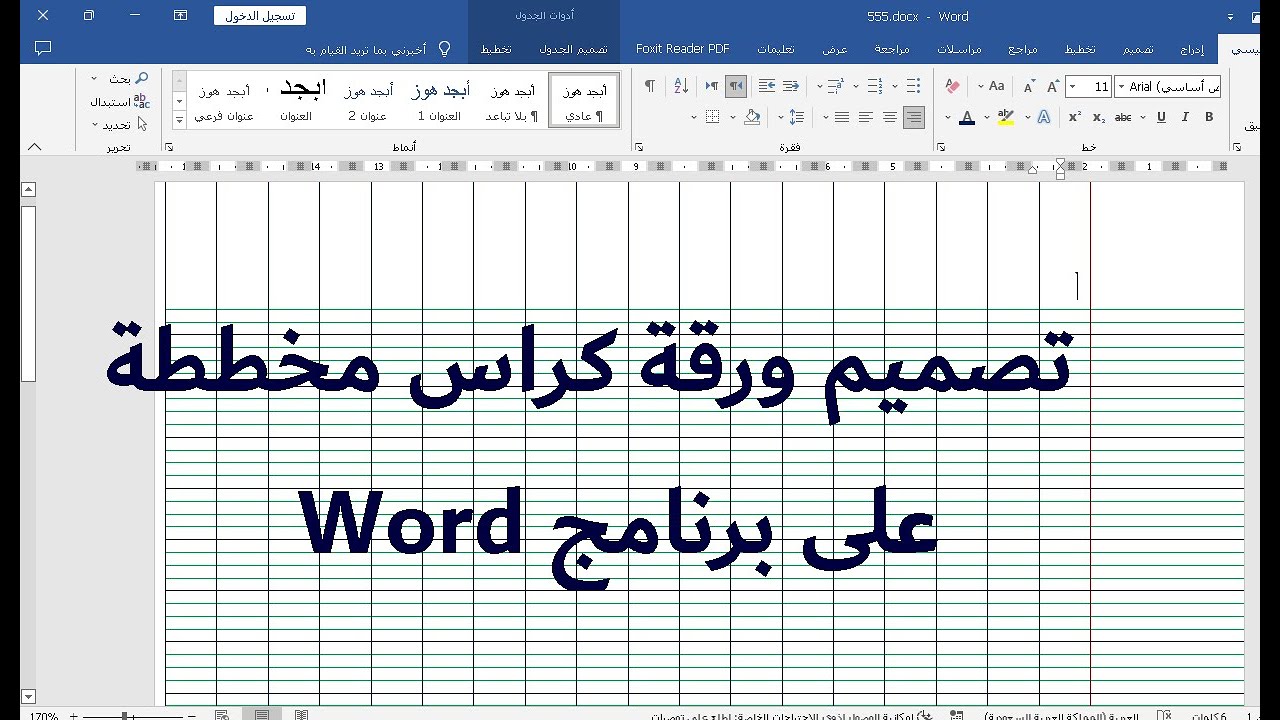Open the styles pane dialog launcher

(169, 147)
